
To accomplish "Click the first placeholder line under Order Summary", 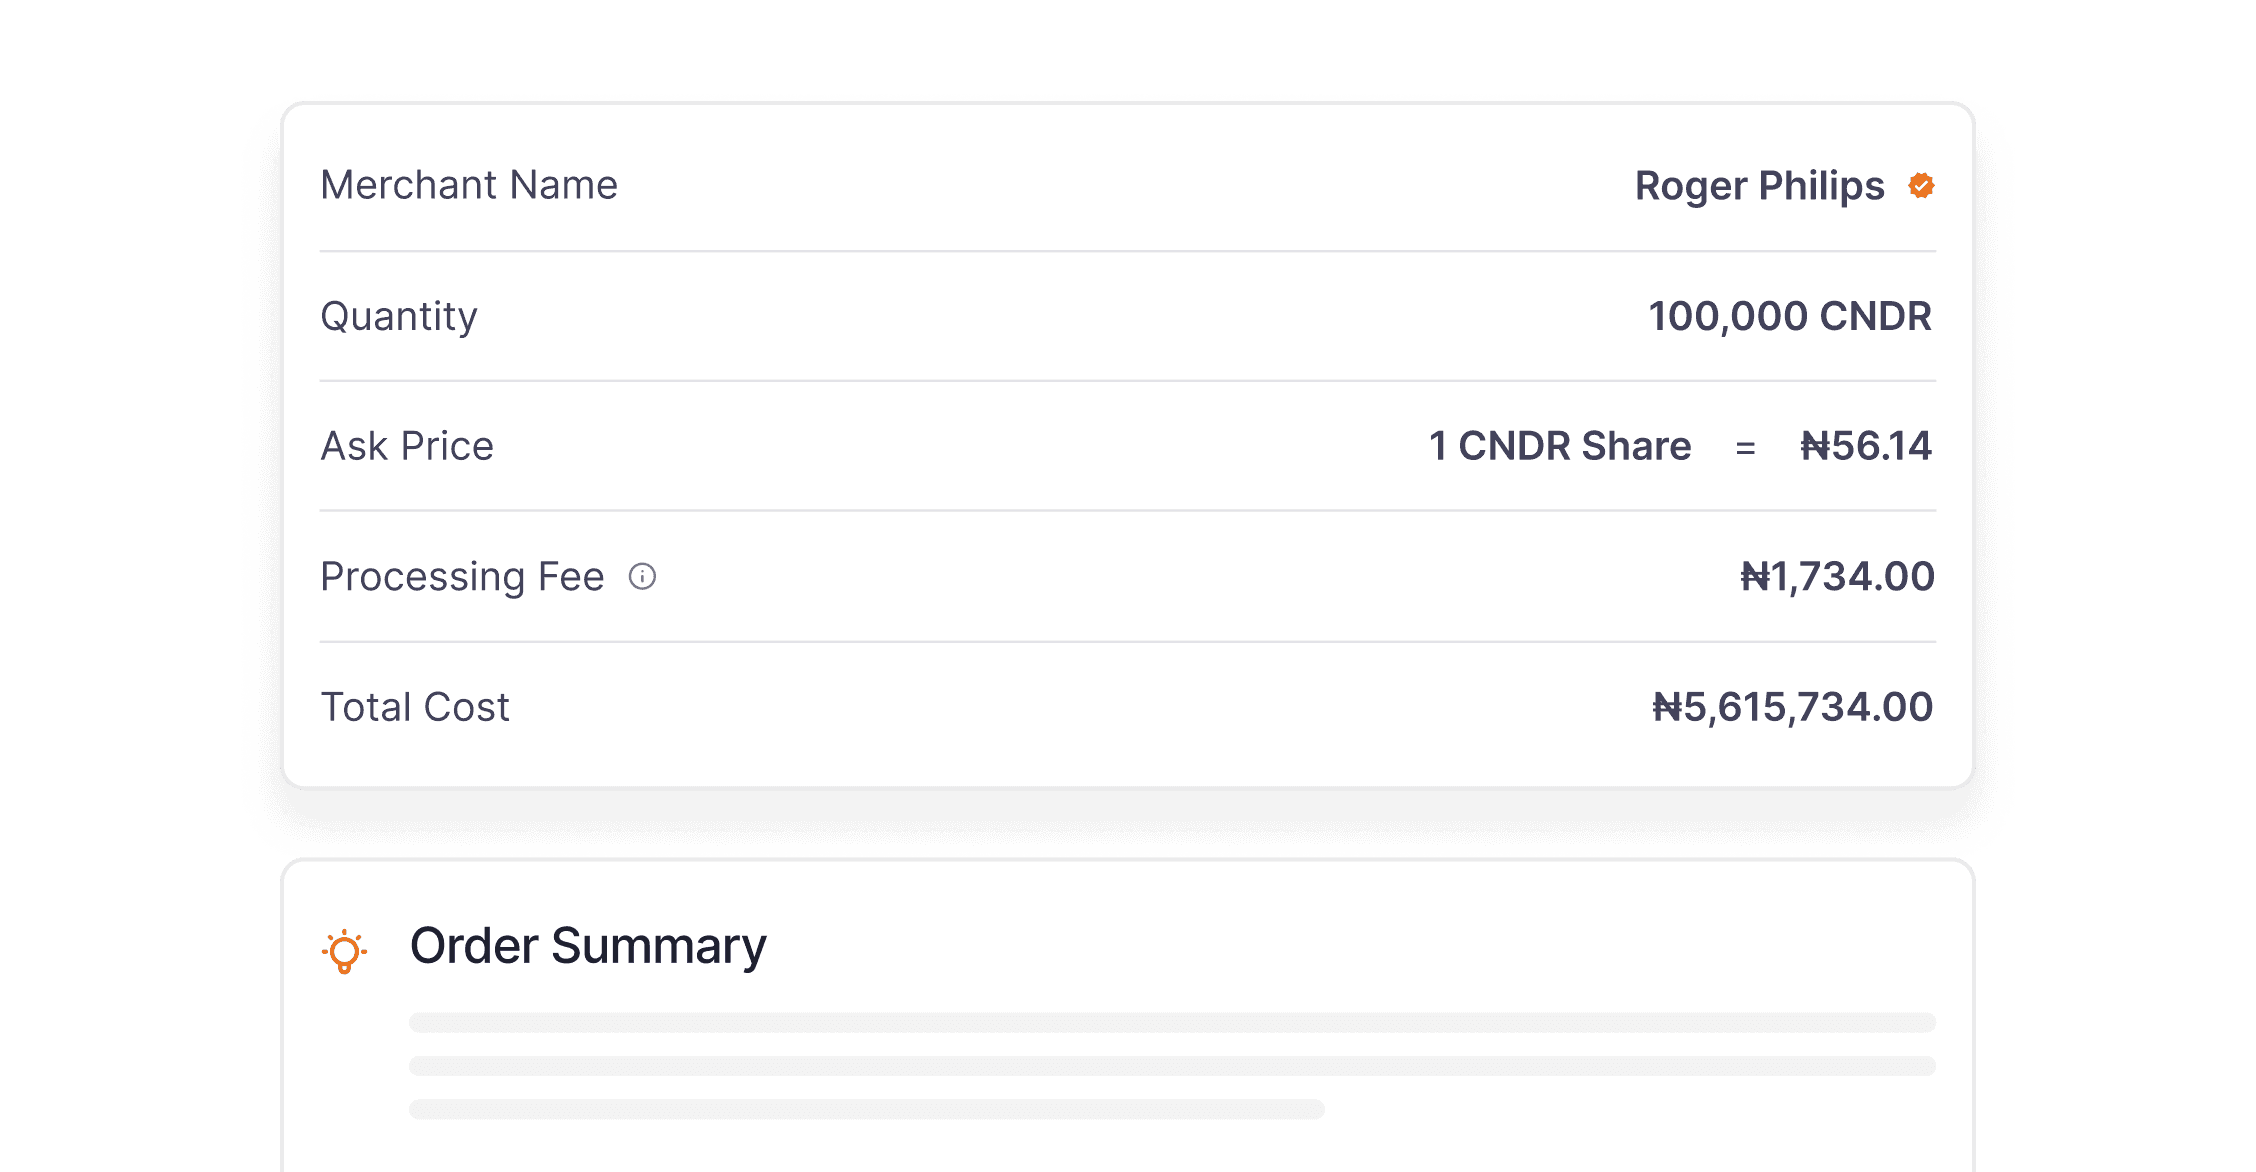I will click(1172, 1022).
